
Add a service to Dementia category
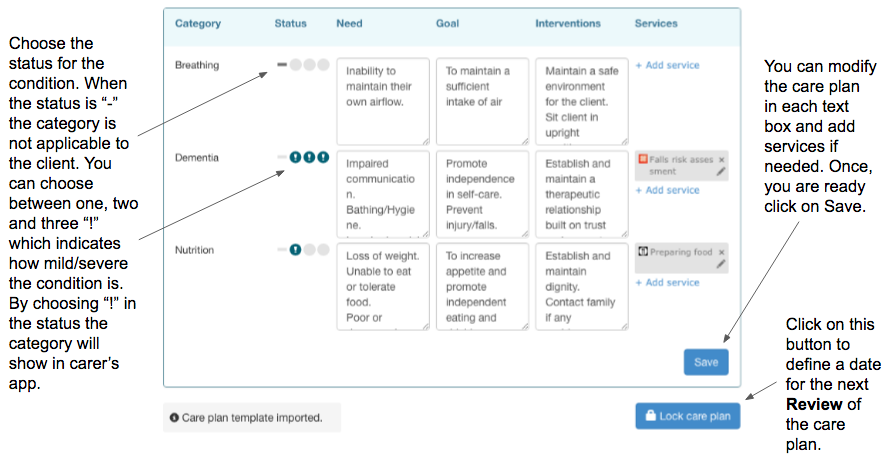[x=667, y=190]
